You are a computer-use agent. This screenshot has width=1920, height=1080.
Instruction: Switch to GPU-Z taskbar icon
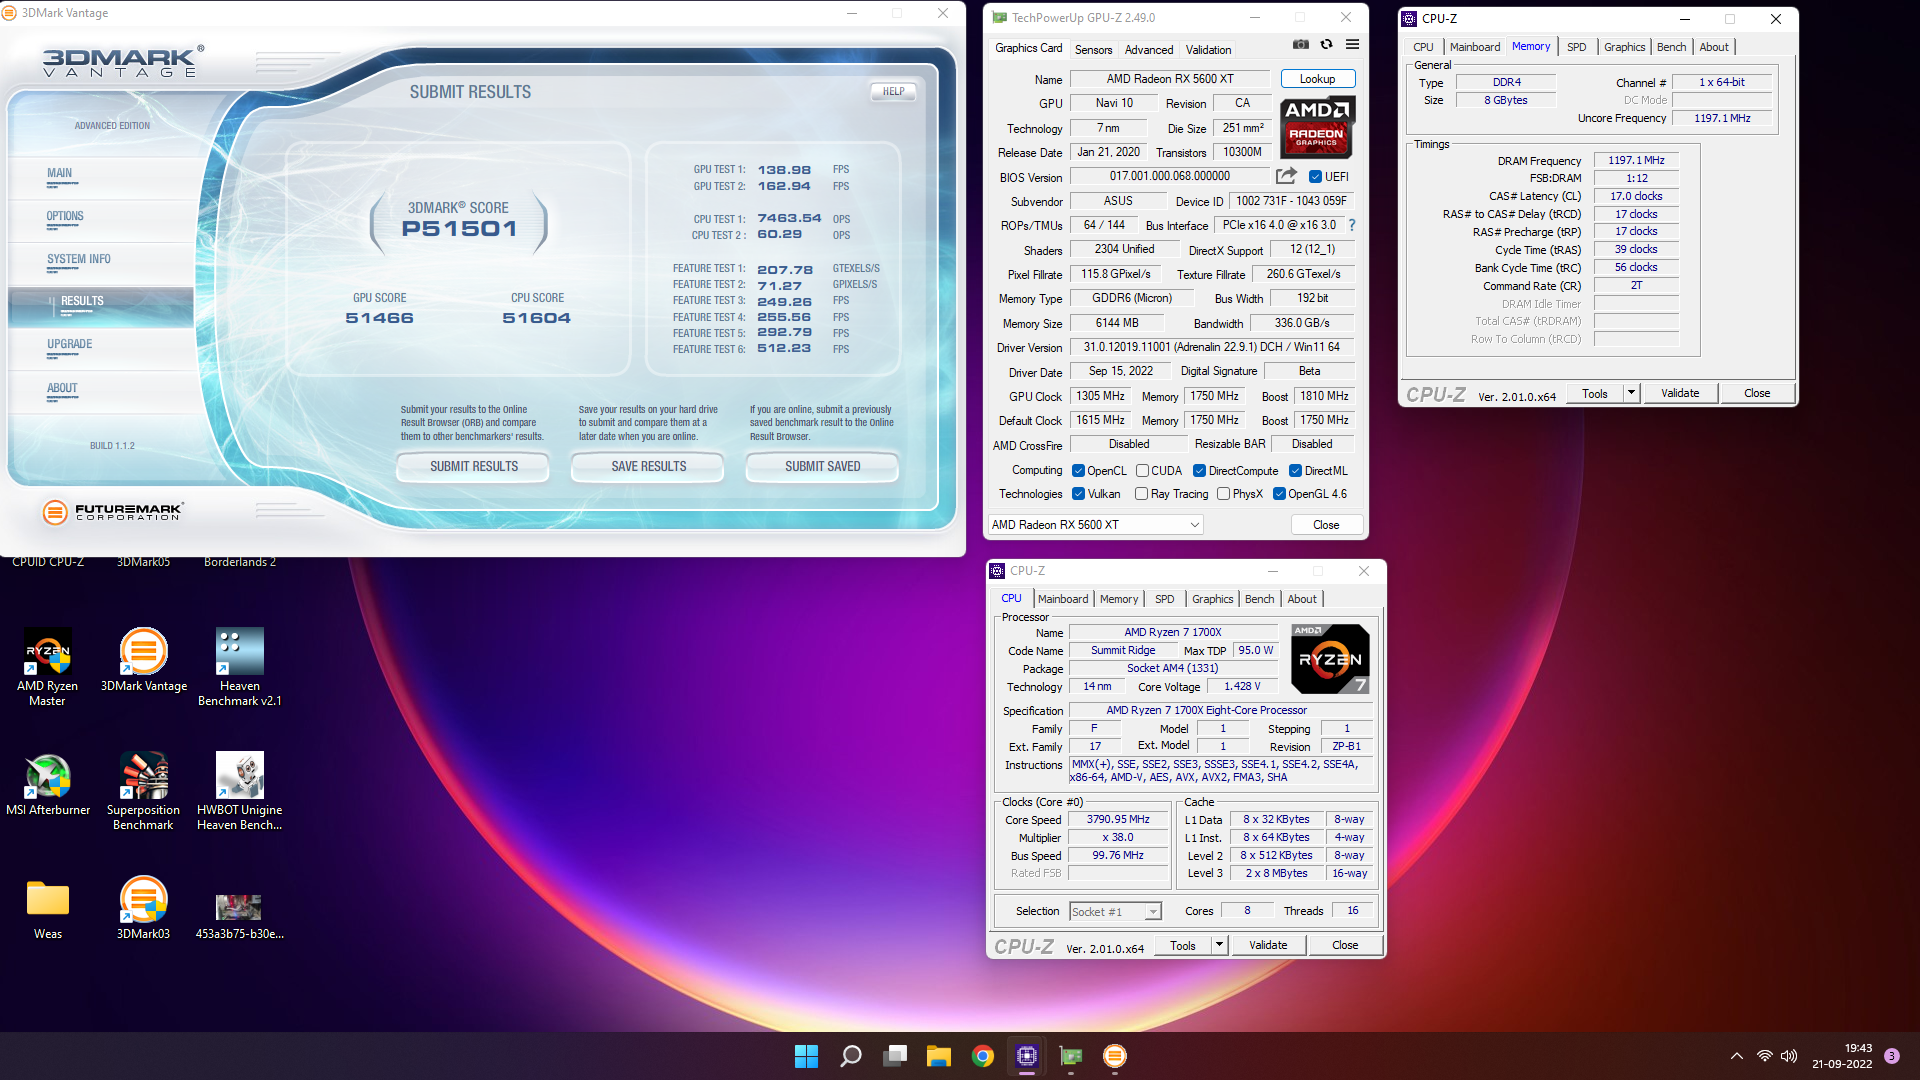tap(1071, 1056)
